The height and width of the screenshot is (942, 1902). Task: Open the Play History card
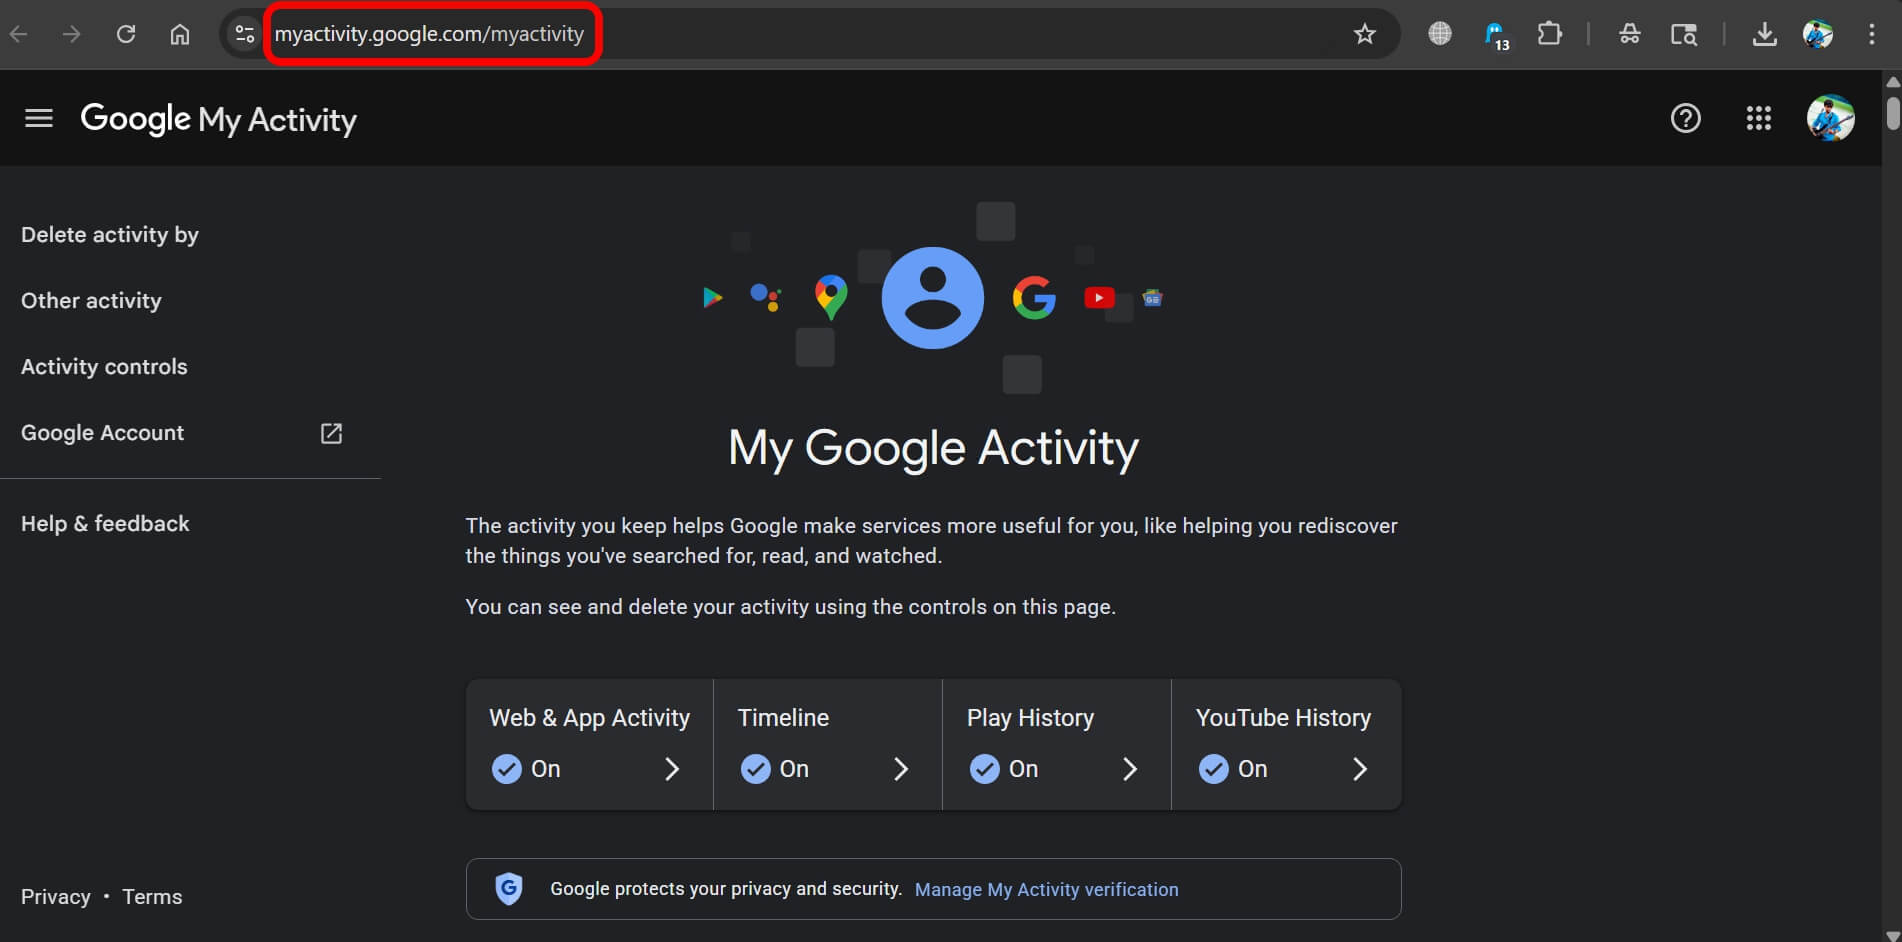(x=1057, y=745)
